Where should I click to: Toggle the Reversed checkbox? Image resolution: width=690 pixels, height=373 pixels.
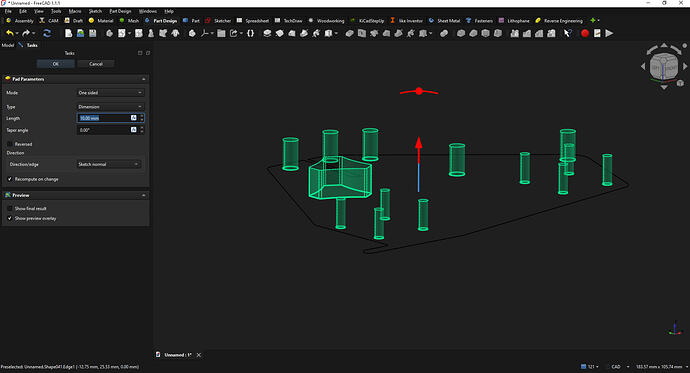[10, 144]
